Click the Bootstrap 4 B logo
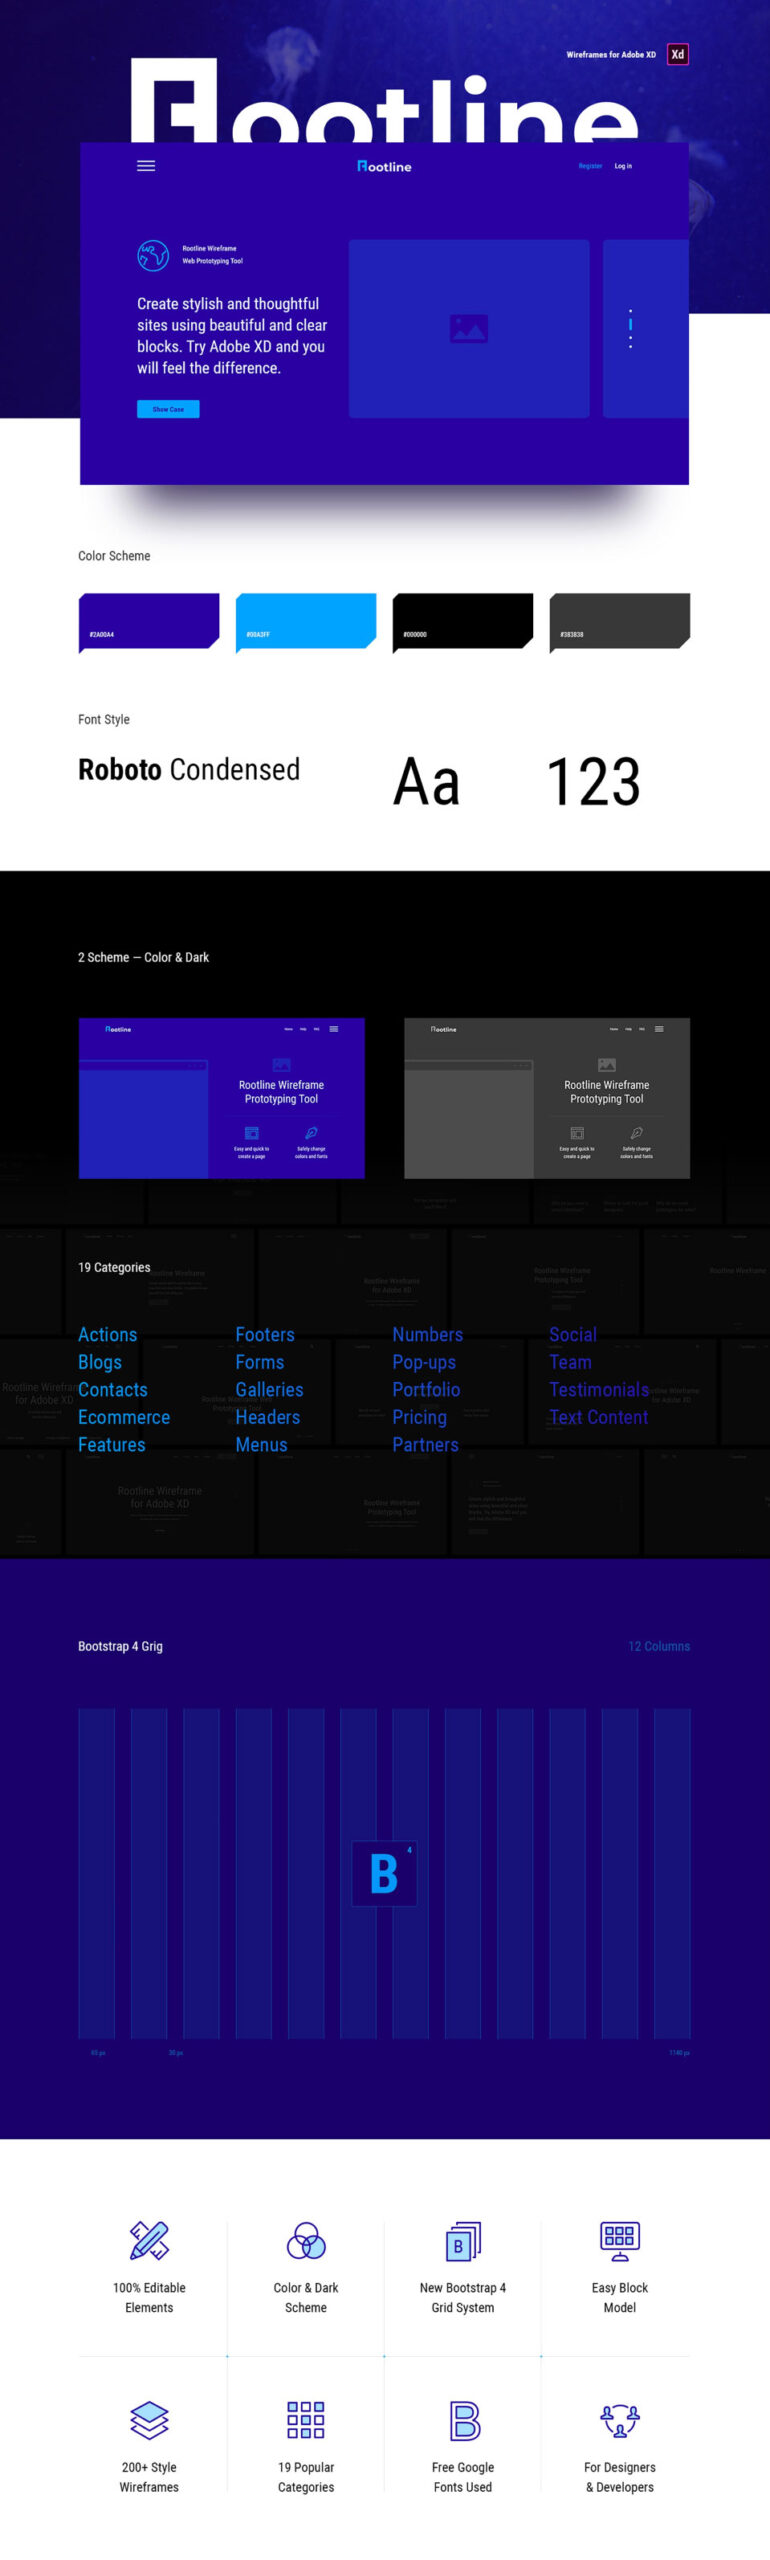This screenshot has width=770, height=2560. (384, 1873)
